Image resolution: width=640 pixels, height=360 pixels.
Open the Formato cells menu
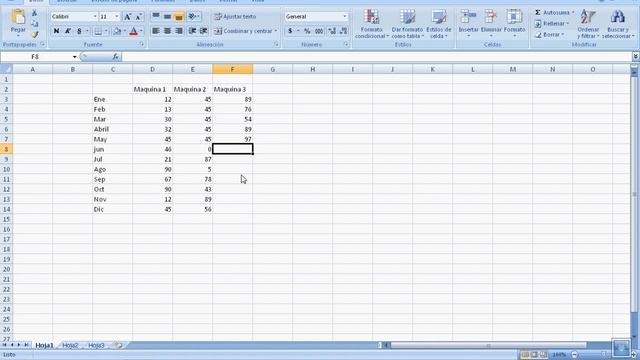coord(514,24)
